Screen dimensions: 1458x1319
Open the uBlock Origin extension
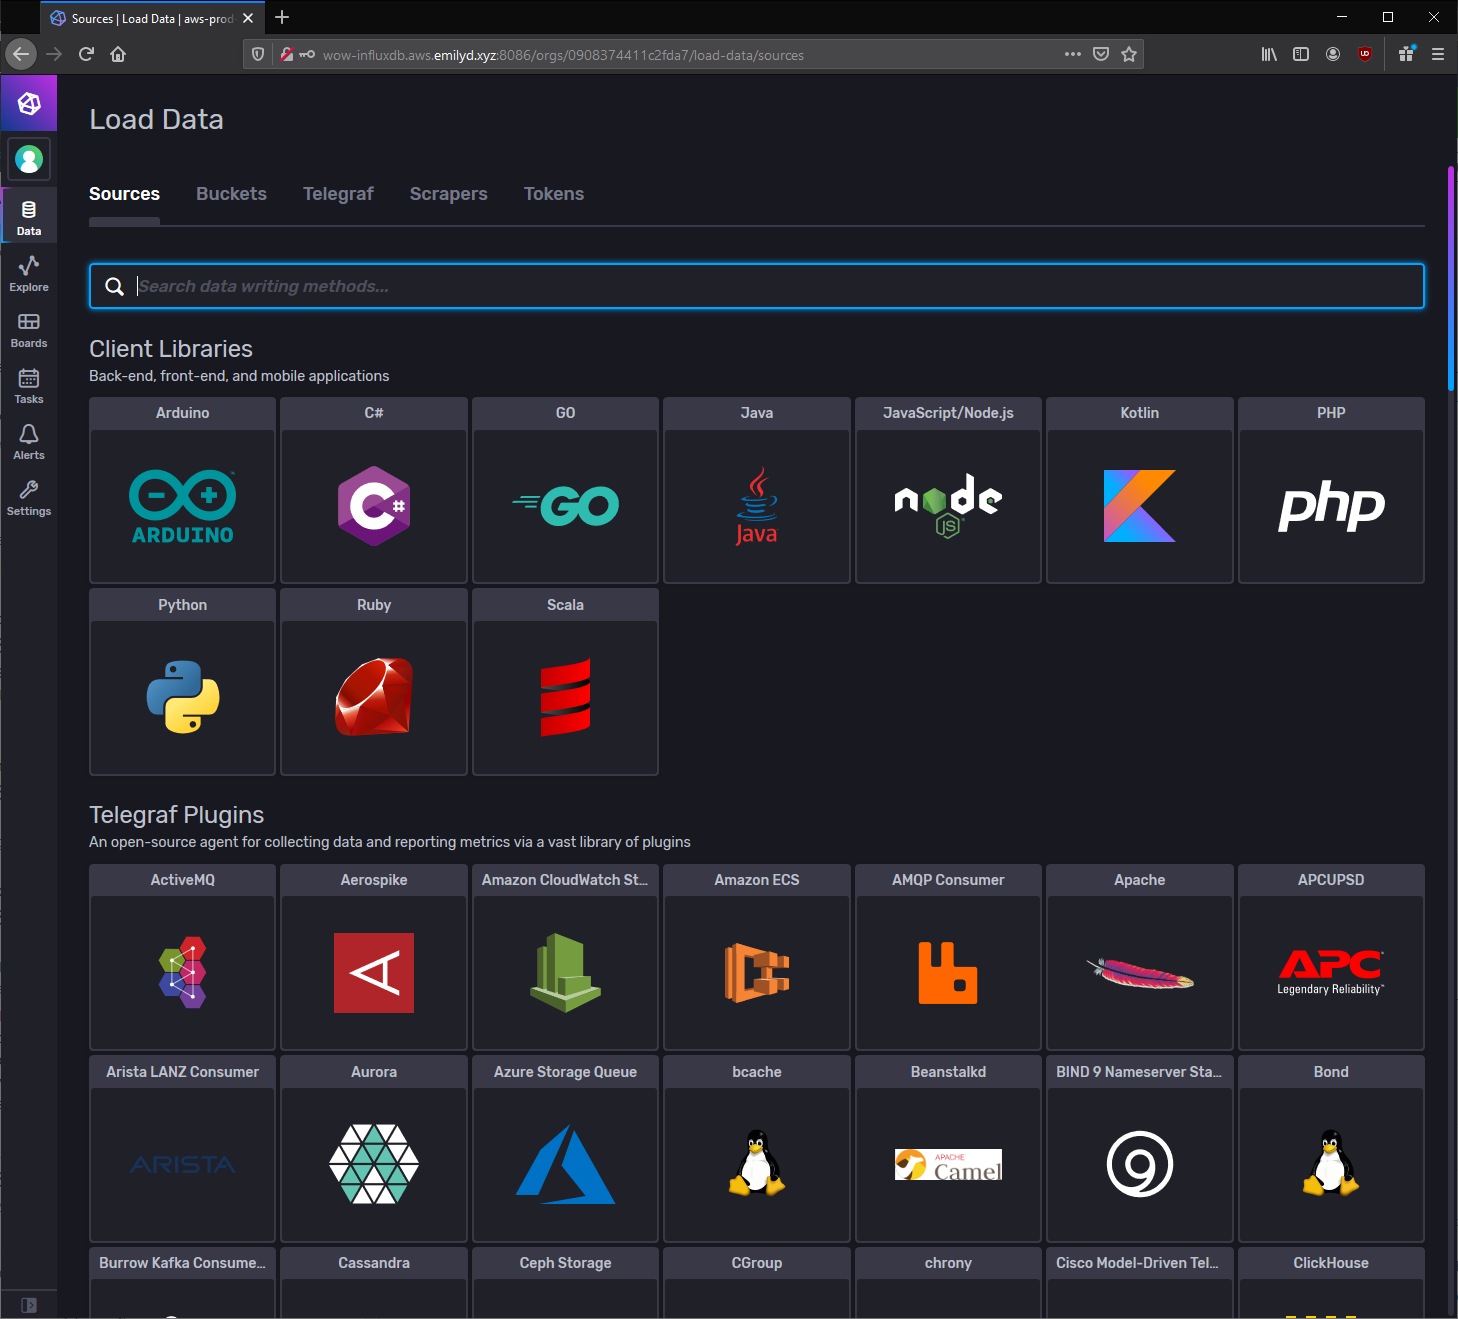pyautogui.click(x=1365, y=54)
